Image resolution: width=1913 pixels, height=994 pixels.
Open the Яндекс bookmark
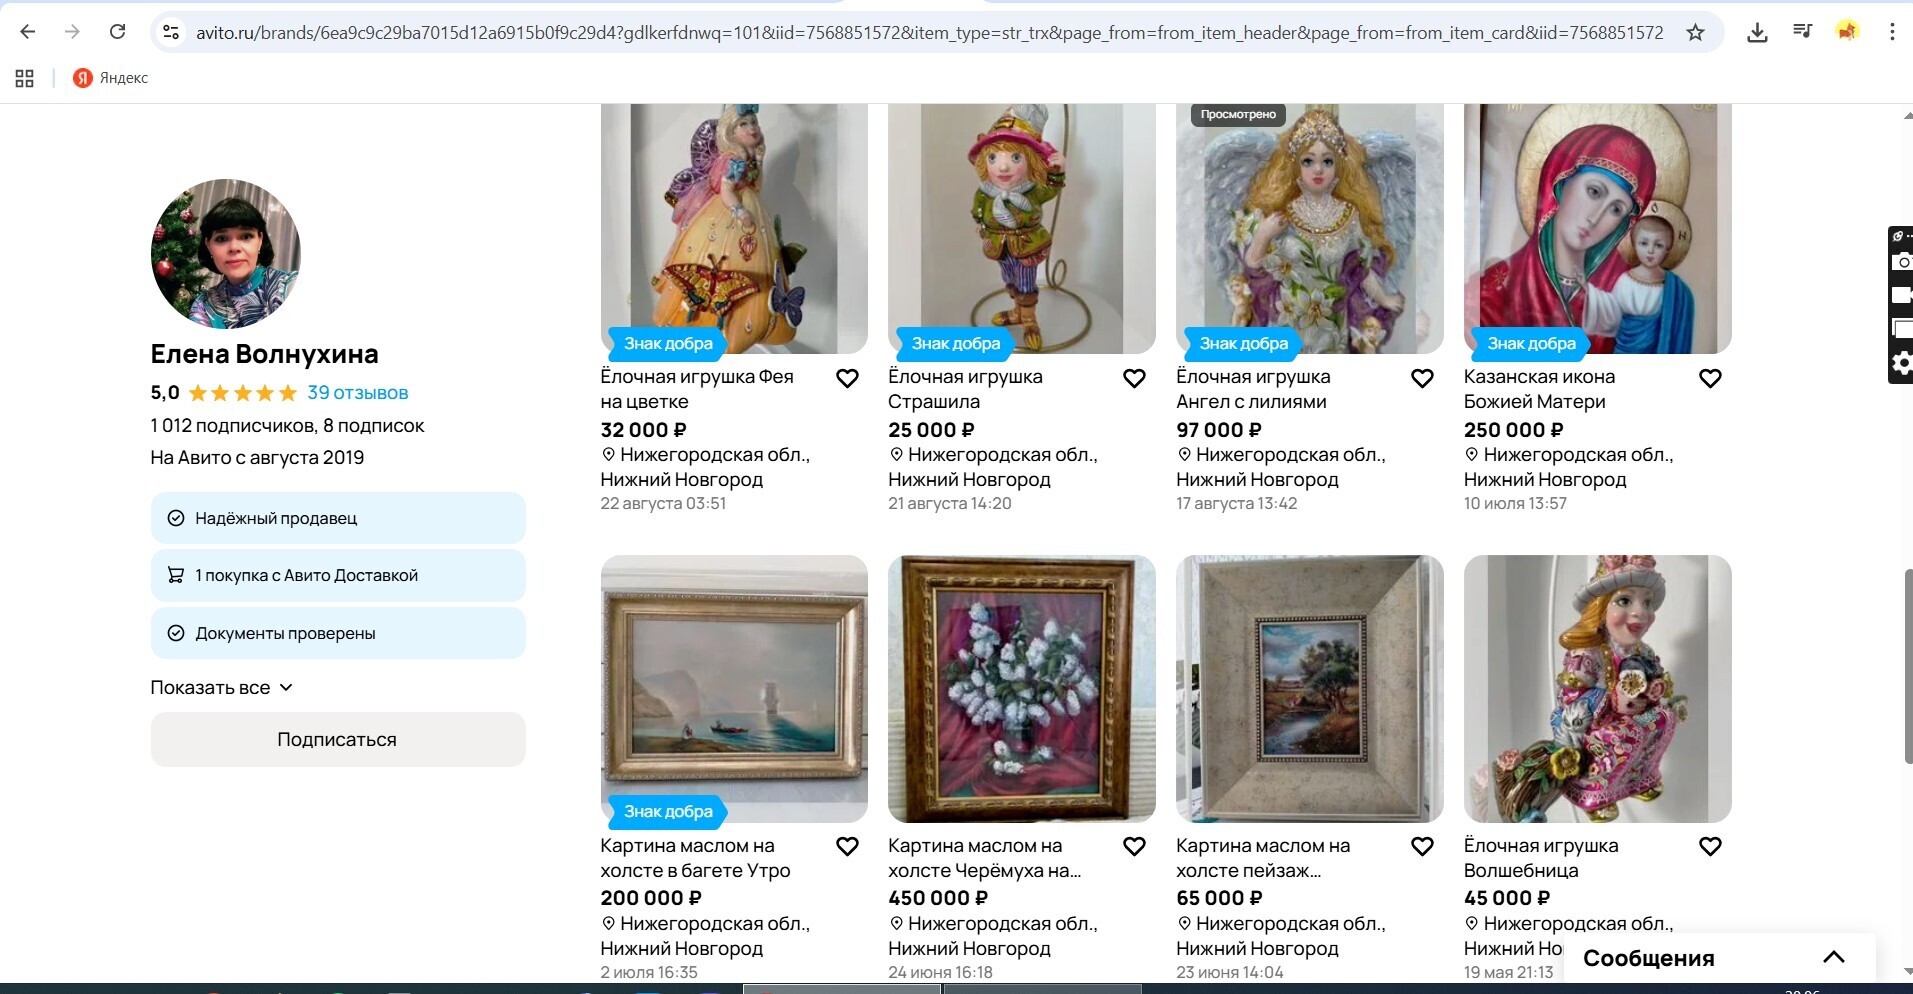(x=111, y=78)
